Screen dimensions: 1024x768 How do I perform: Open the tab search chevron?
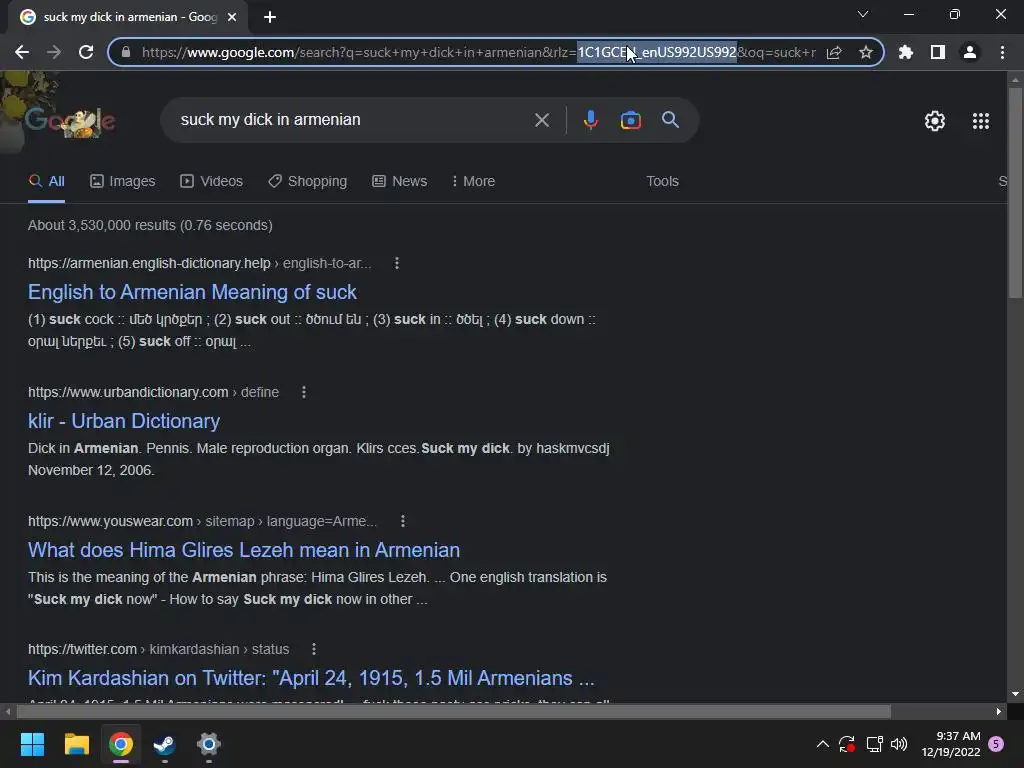coord(863,14)
